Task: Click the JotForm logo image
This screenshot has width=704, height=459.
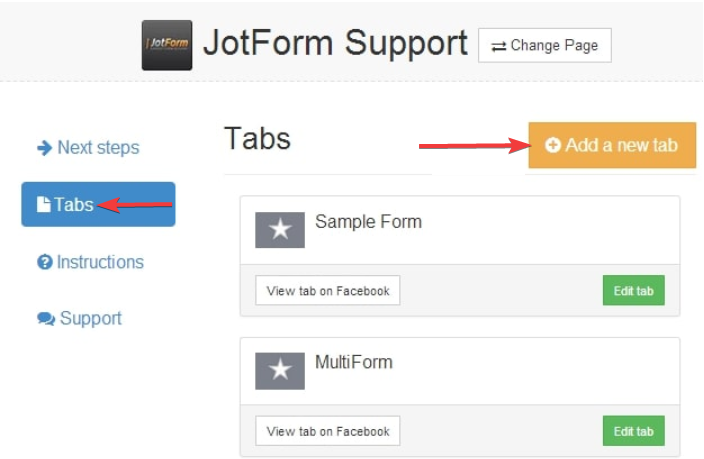Action: pyautogui.click(x=167, y=46)
